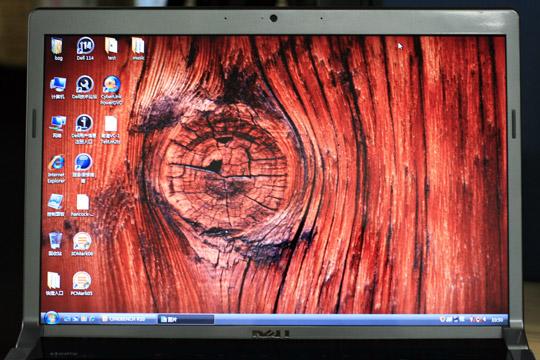This screenshot has height=360, width=540.
Task: Open the Recycle Bin (回收站)
Action: pyautogui.click(x=55, y=244)
